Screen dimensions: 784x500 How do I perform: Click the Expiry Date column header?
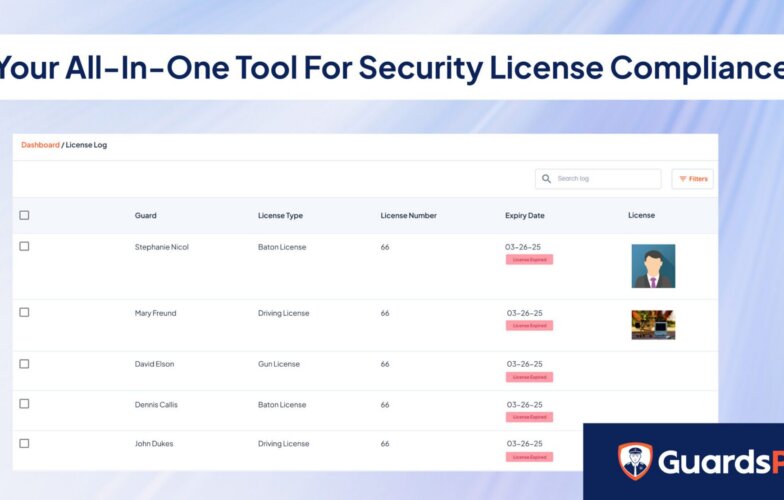(x=524, y=216)
